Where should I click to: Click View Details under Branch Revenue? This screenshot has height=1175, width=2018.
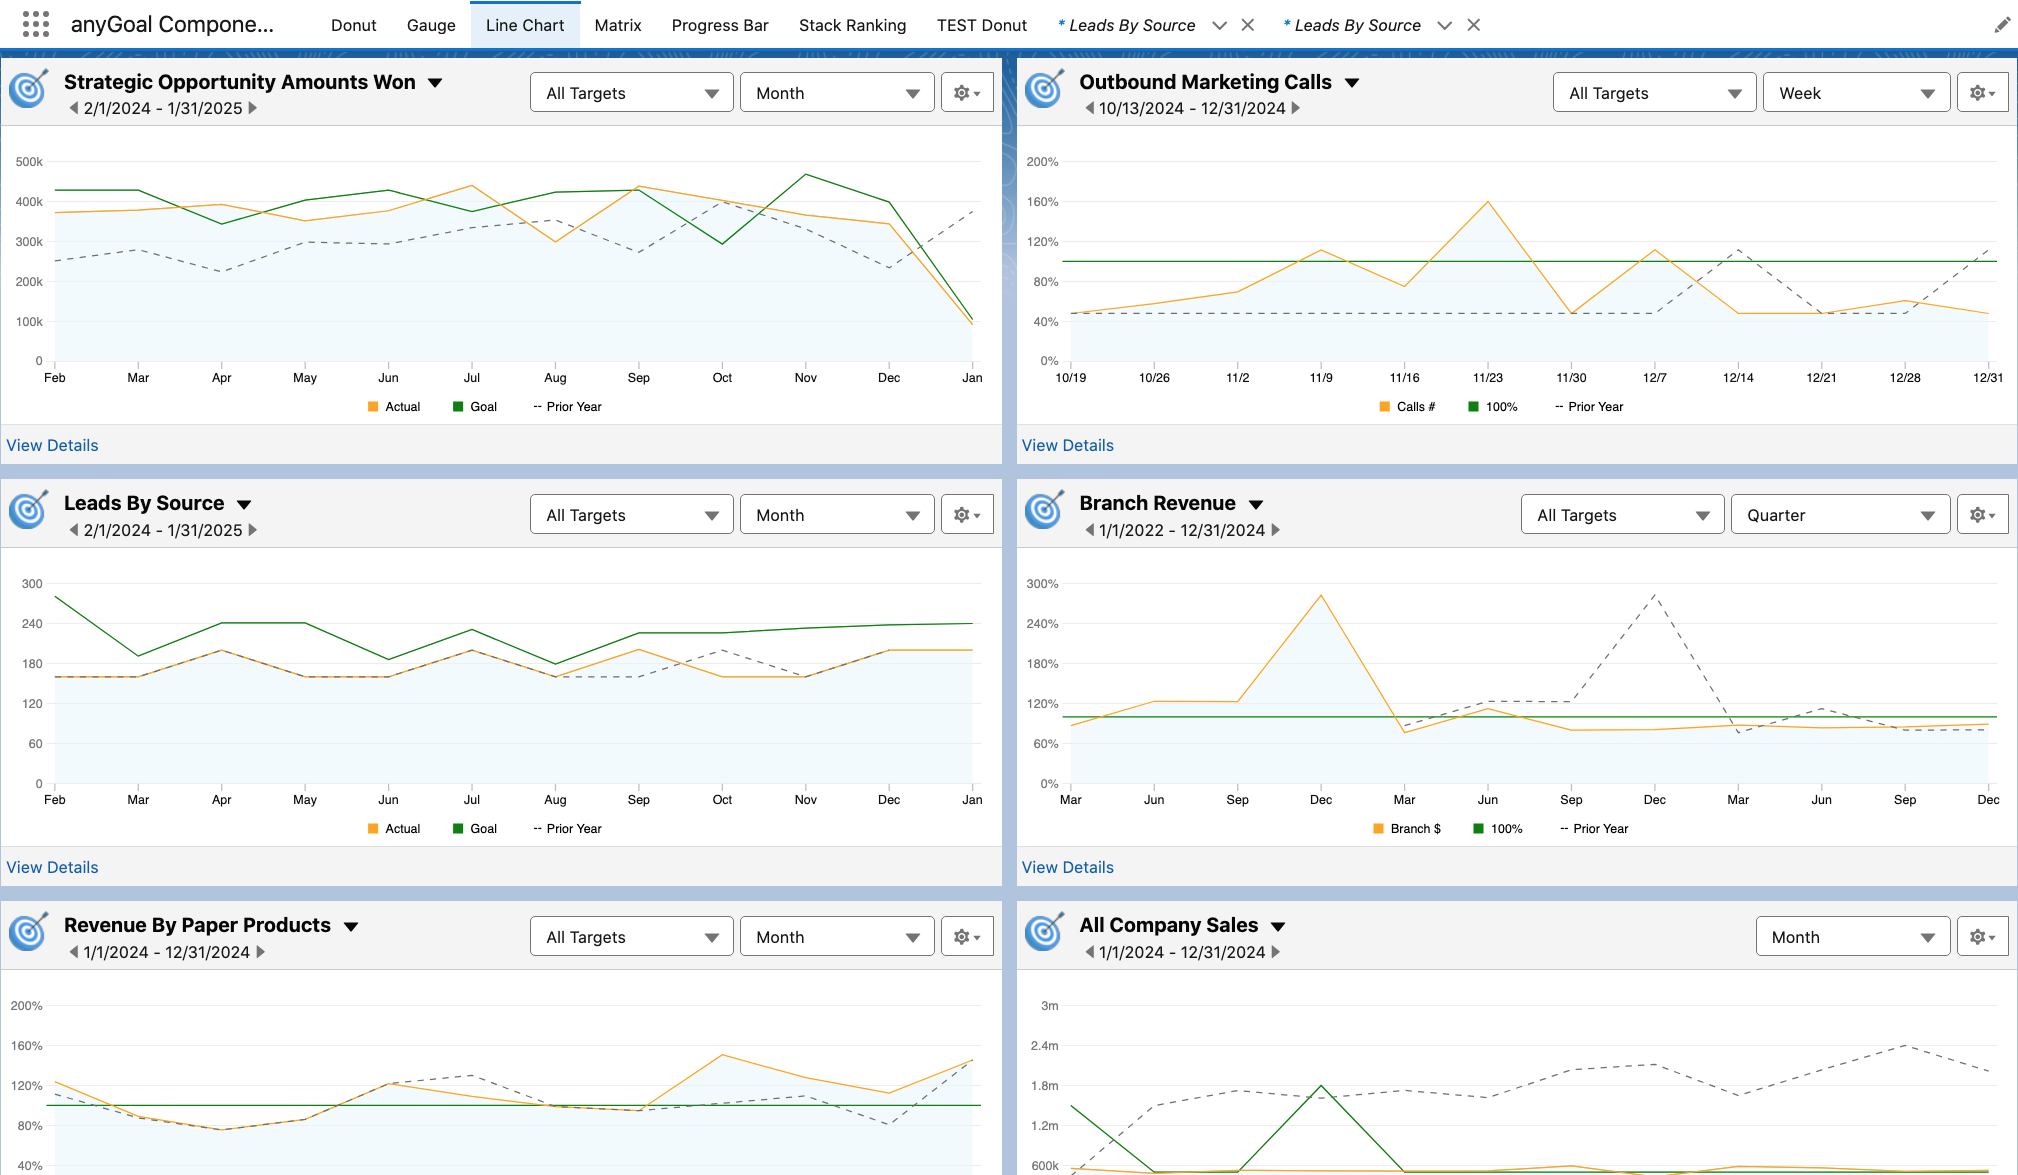(x=1067, y=867)
